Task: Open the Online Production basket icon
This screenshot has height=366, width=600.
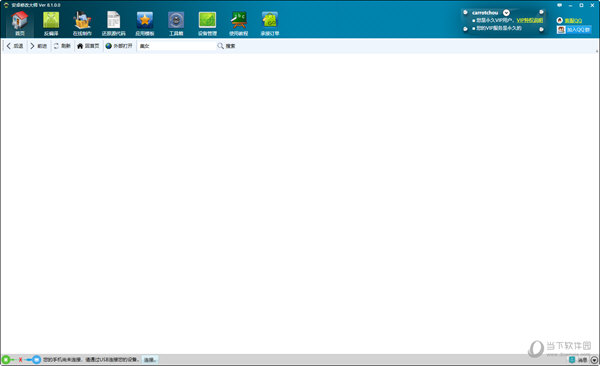Action: pyautogui.click(x=82, y=23)
